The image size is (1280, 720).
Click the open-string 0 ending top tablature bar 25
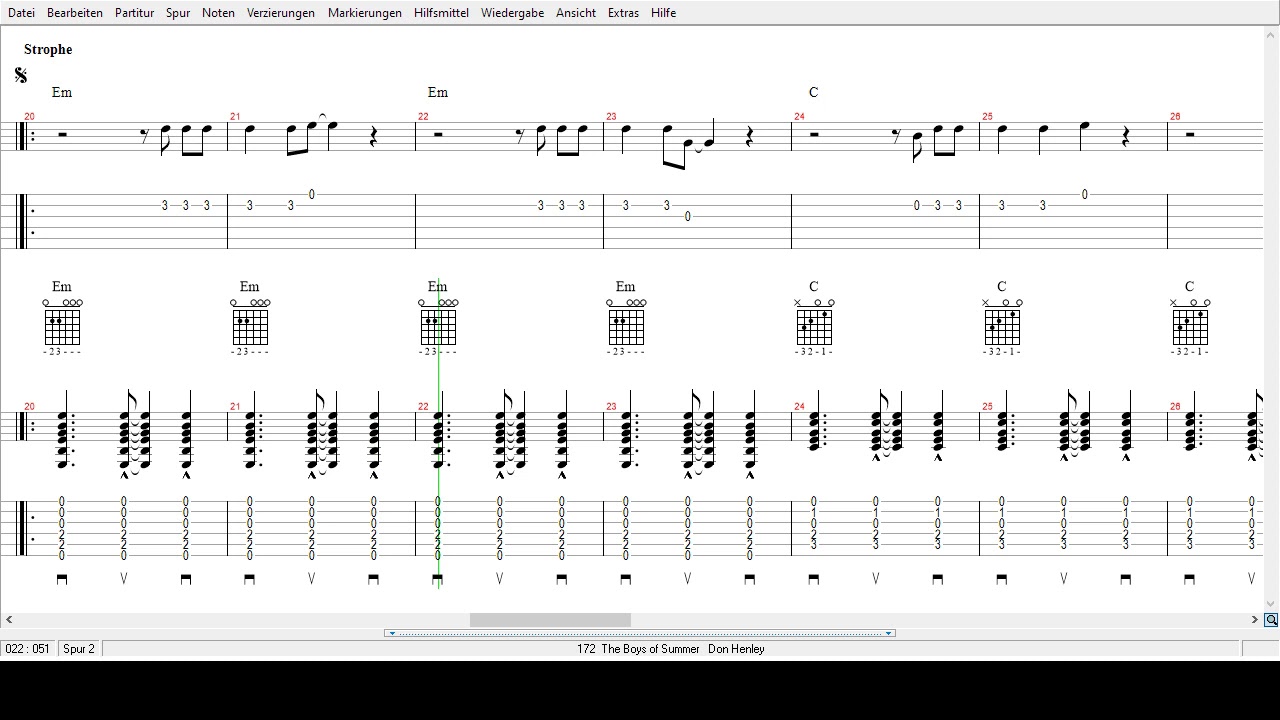(x=1085, y=194)
